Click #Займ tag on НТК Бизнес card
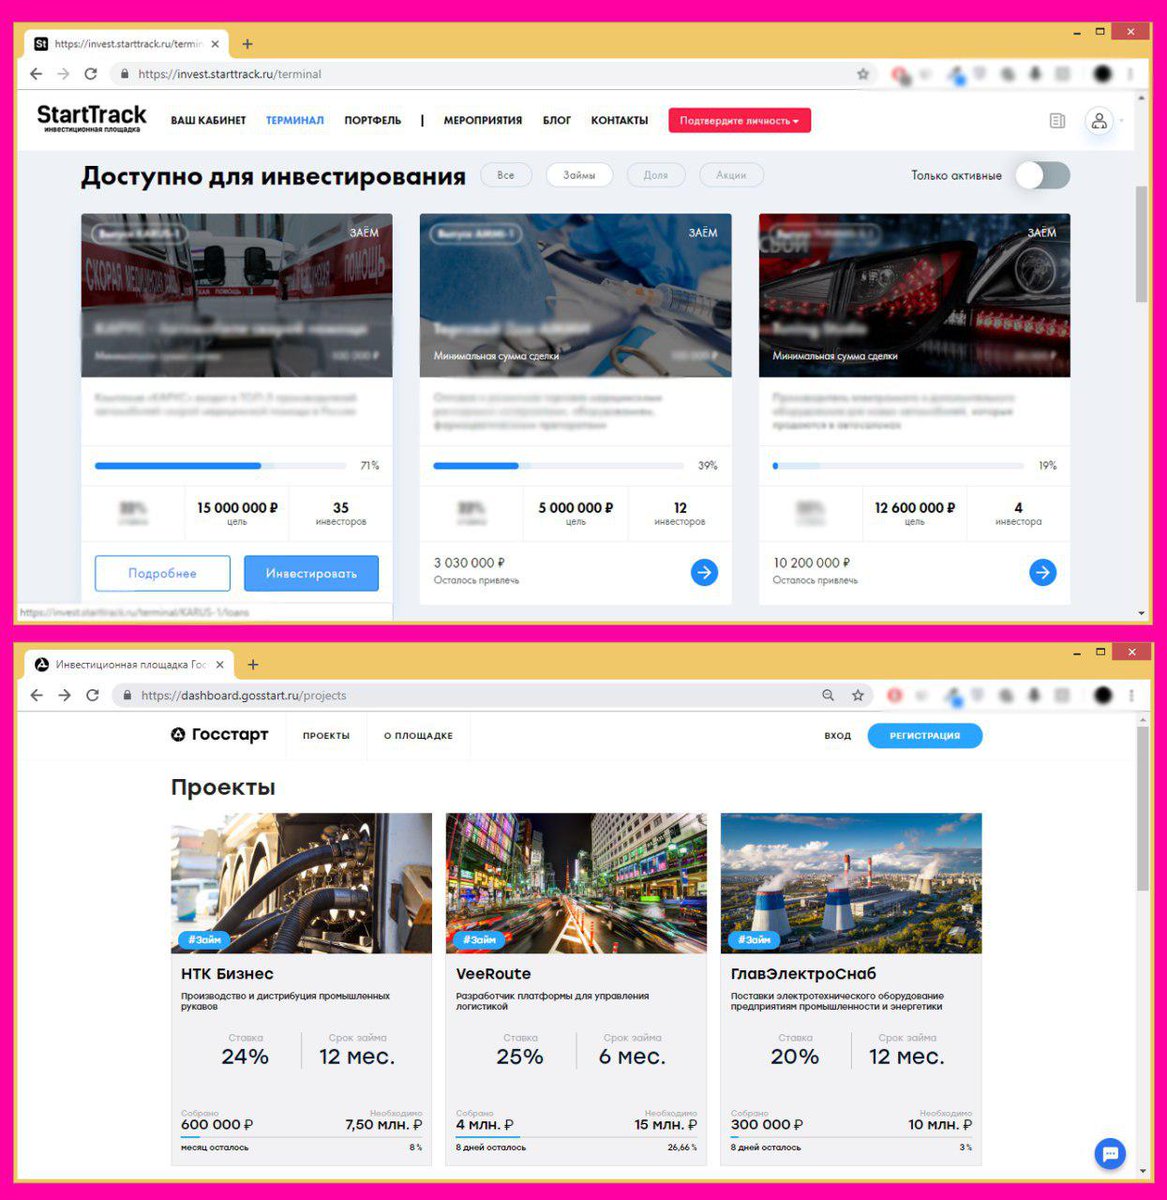Image resolution: width=1167 pixels, height=1200 pixels. point(205,940)
